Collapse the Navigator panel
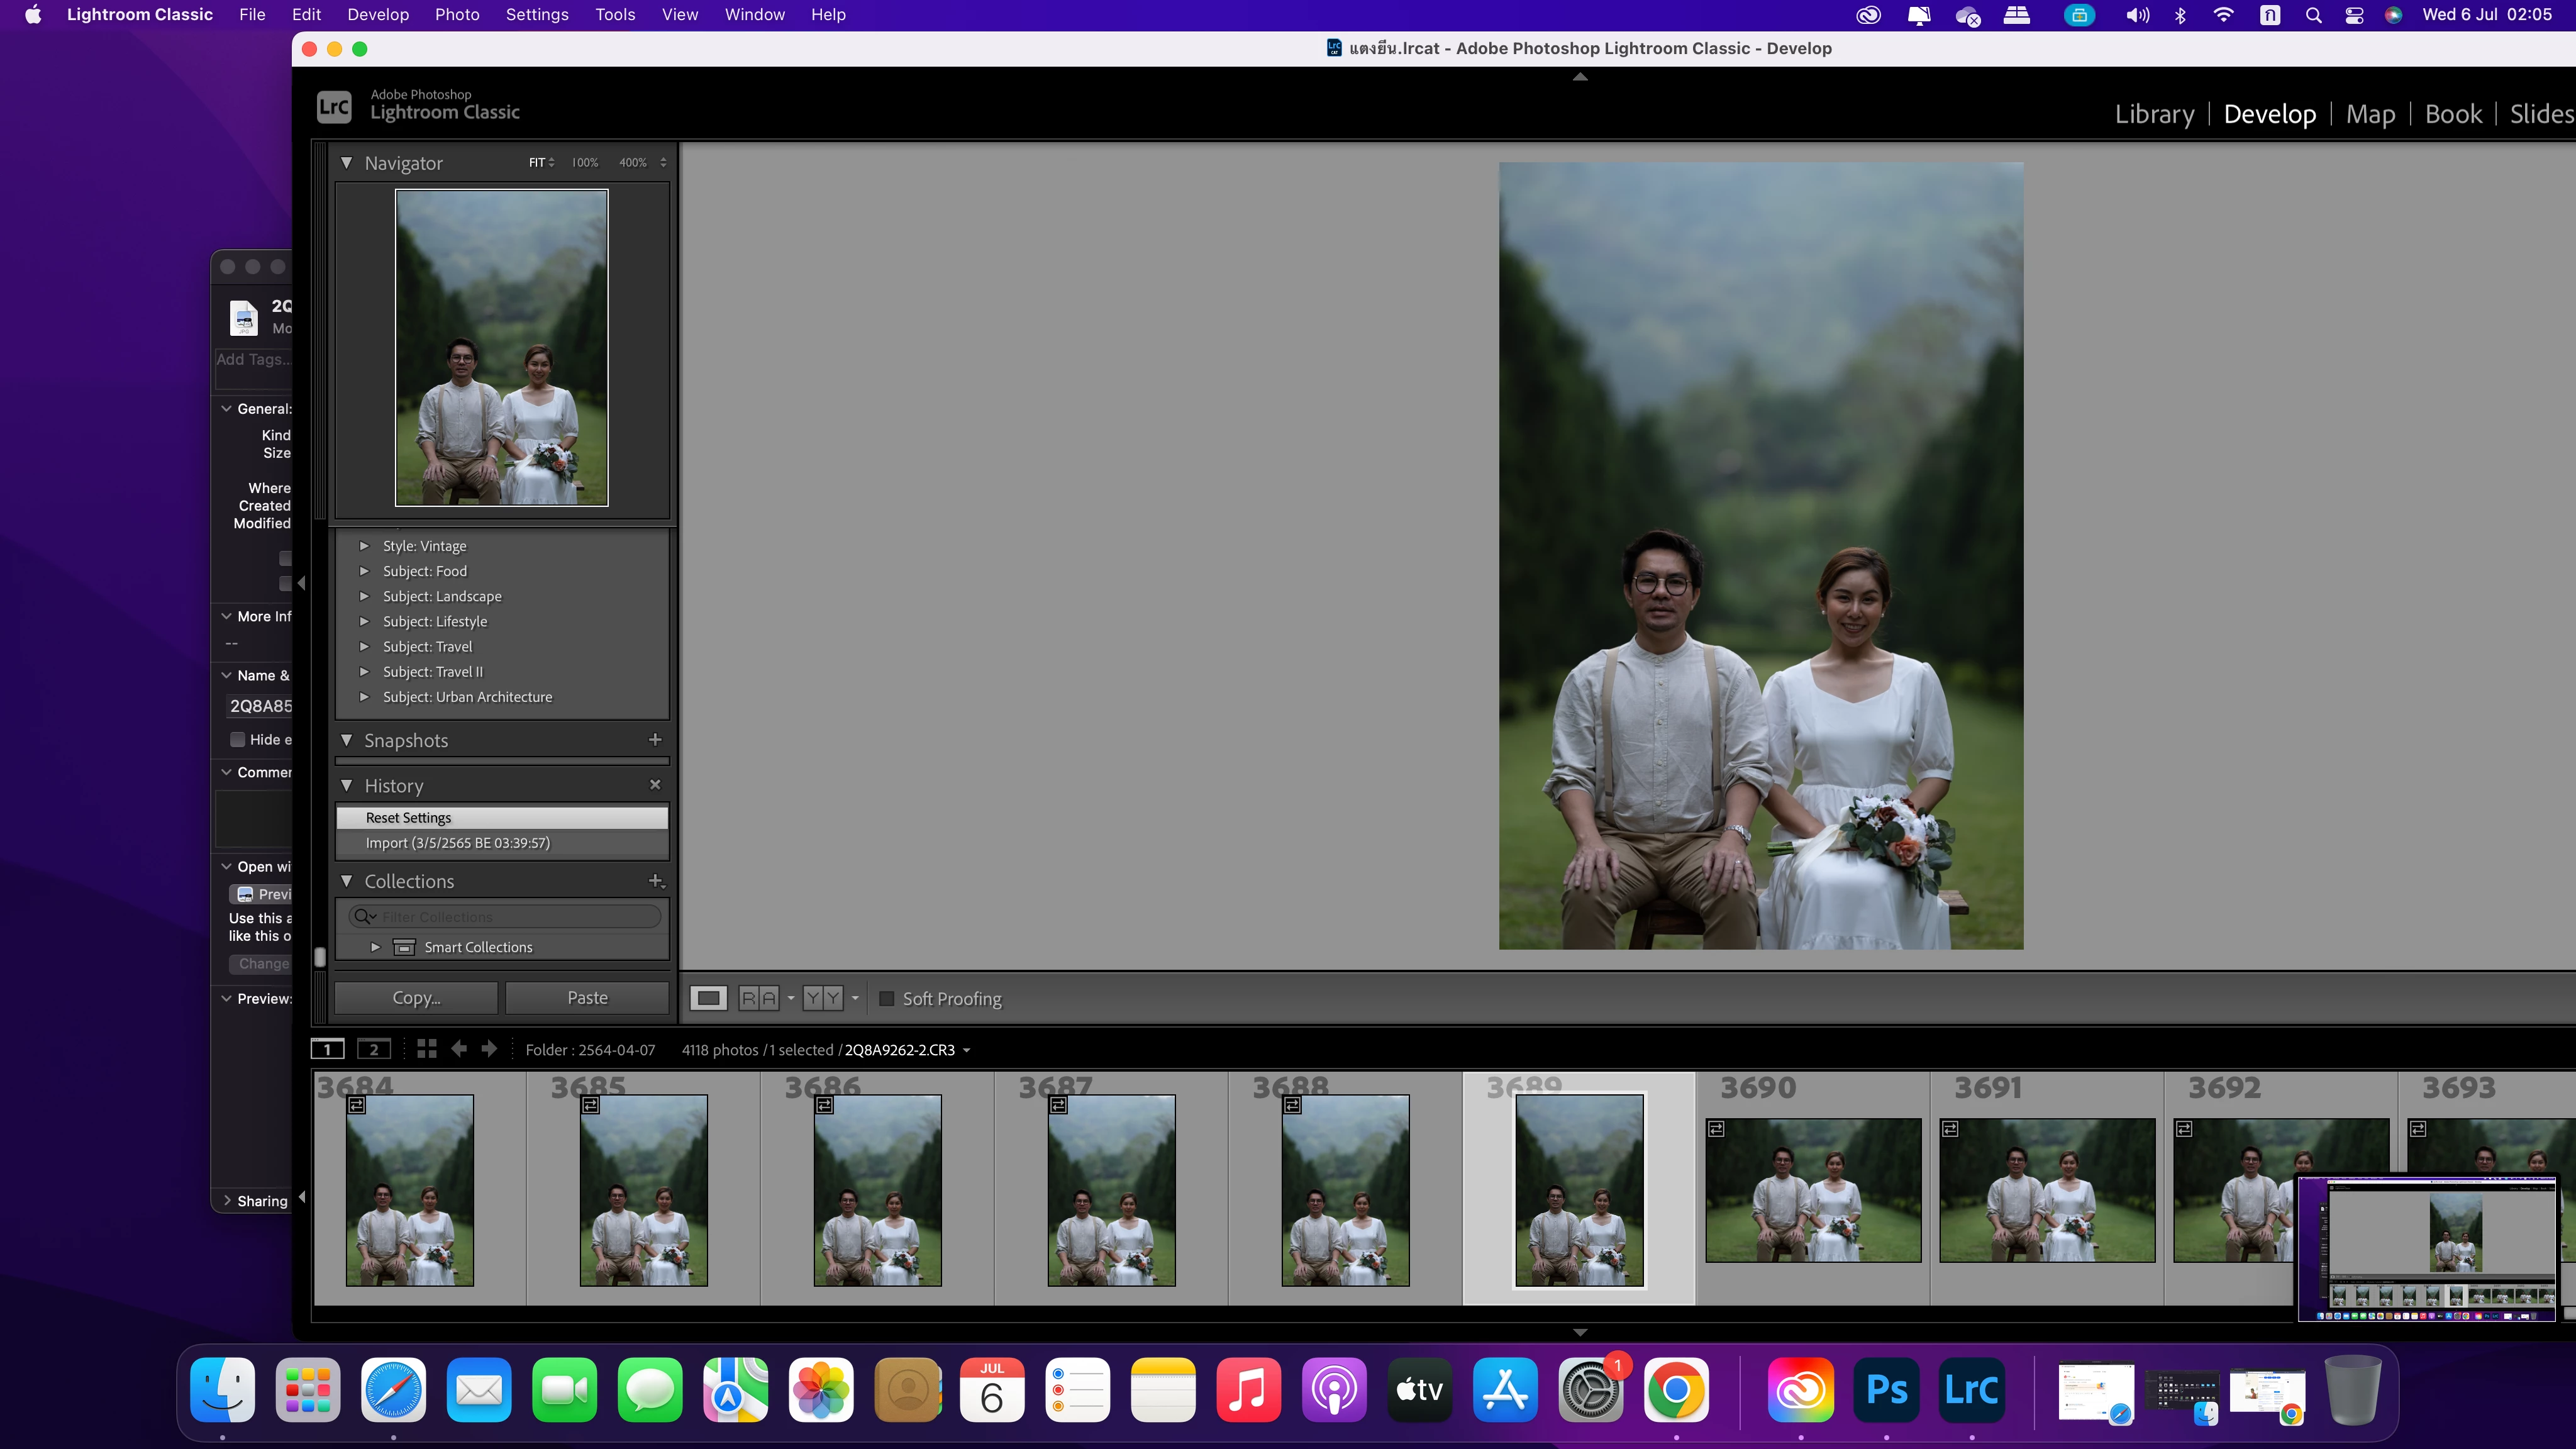Screen dimensions: 2576x1449 pyautogui.click(x=346, y=163)
